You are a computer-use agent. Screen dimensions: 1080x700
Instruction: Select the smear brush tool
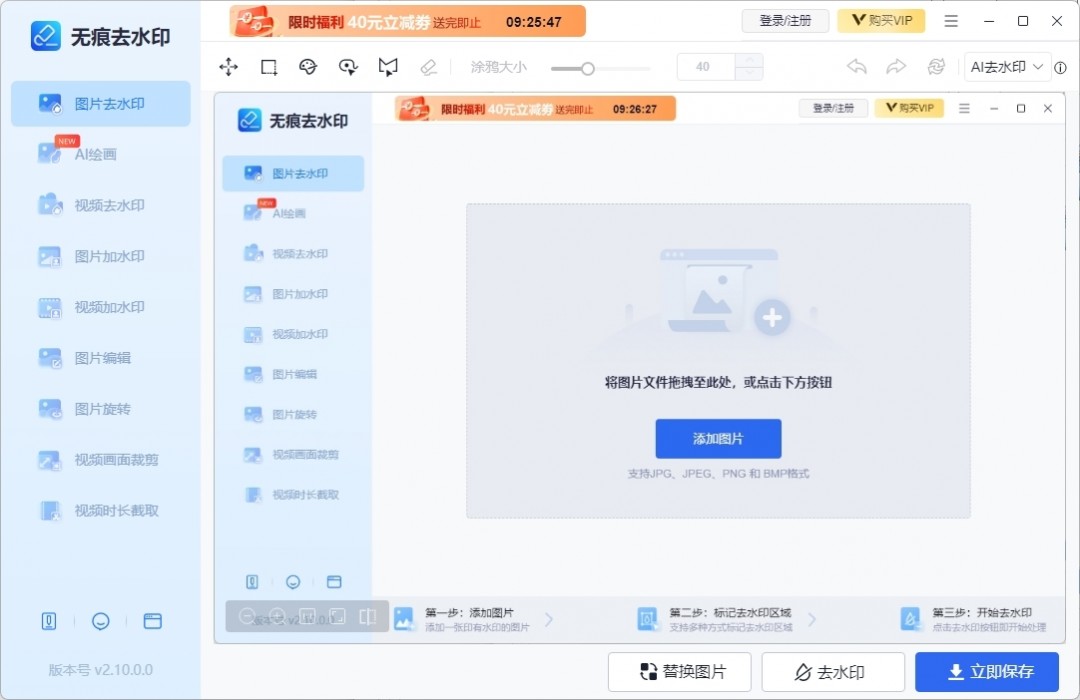point(308,66)
